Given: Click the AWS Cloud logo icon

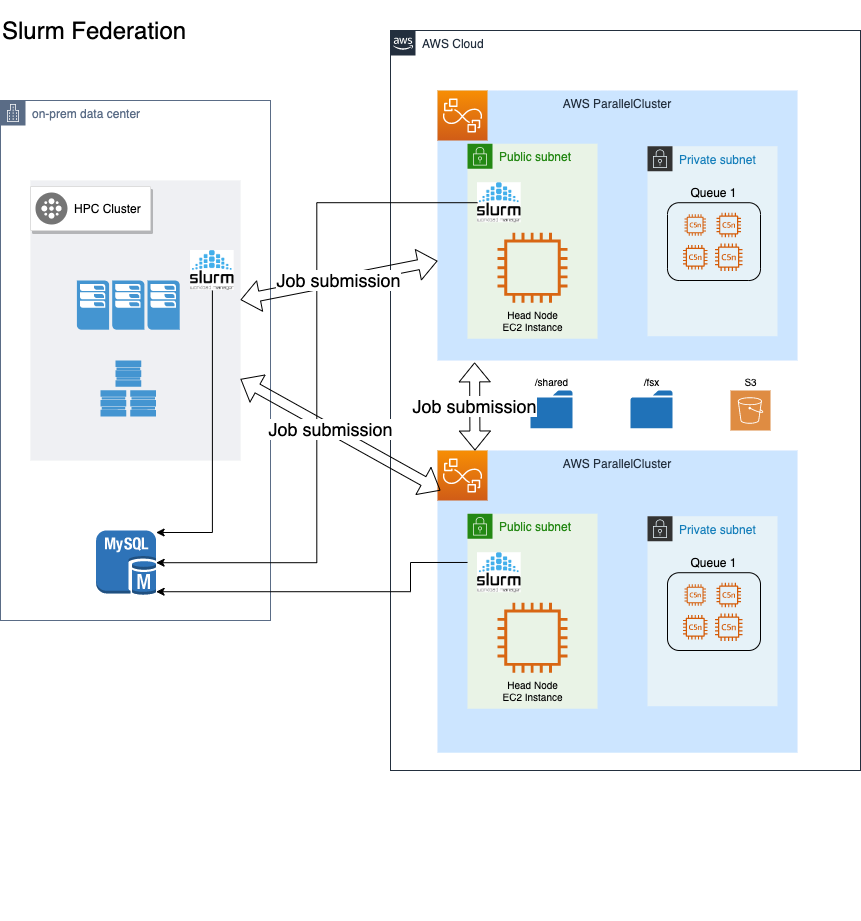Looking at the screenshot, I should (x=403, y=43).
